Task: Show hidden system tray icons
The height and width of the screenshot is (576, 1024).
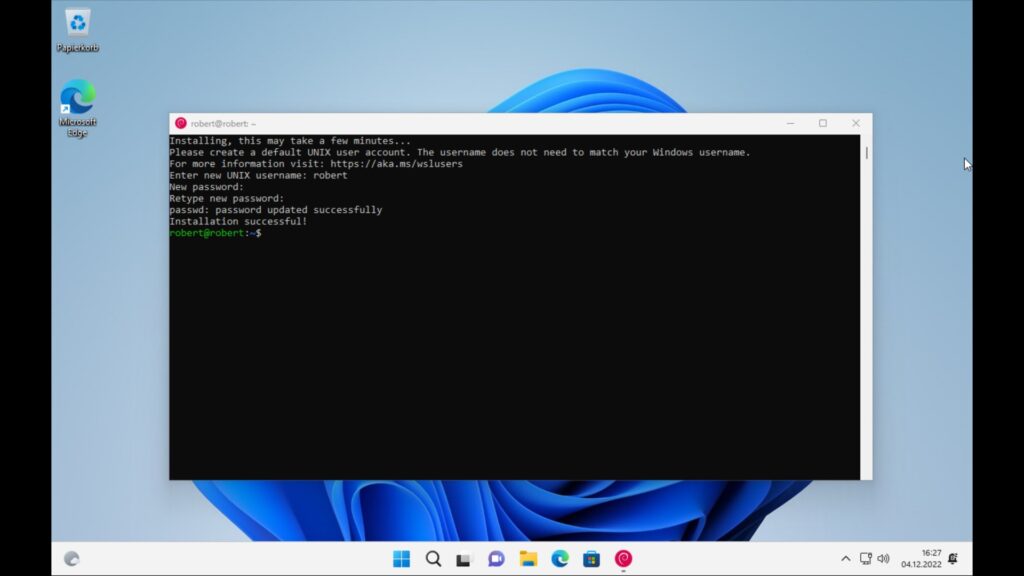Action: click(846, 559)
